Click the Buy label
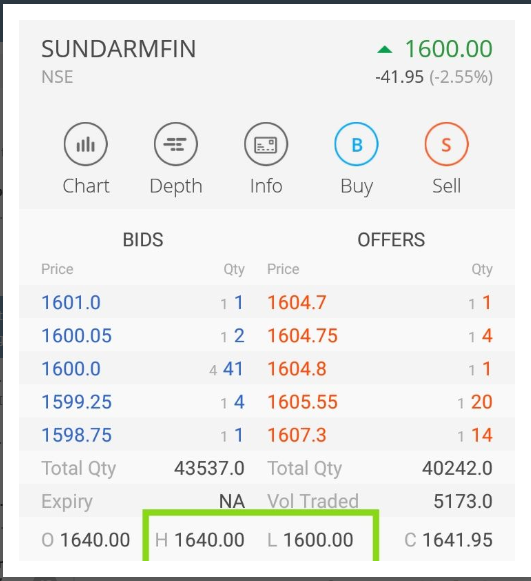 pyautogui.click(x=356, y=186)
